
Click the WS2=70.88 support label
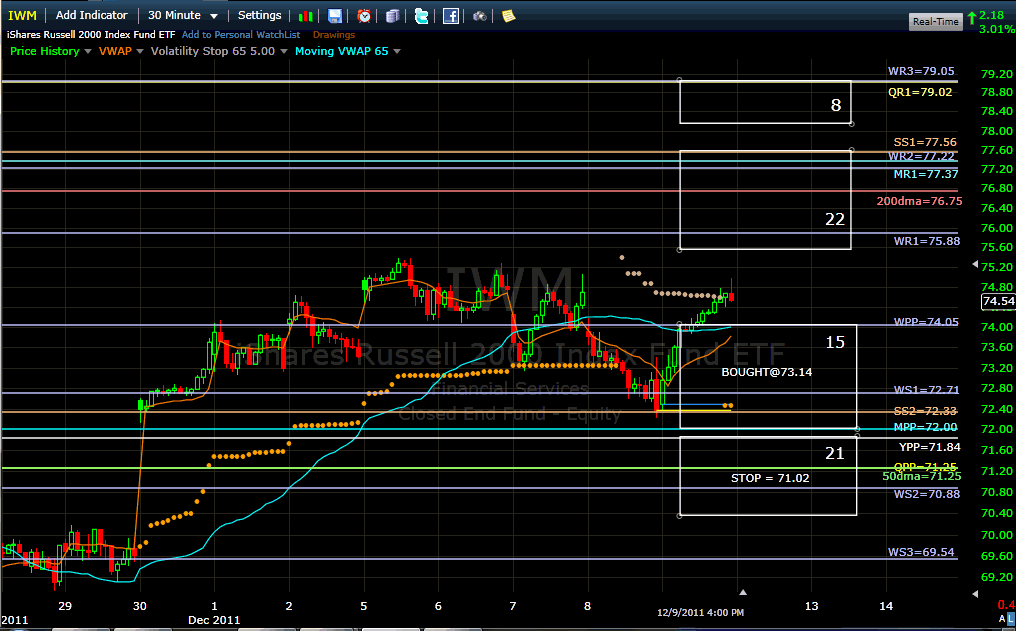pos(927,494)
